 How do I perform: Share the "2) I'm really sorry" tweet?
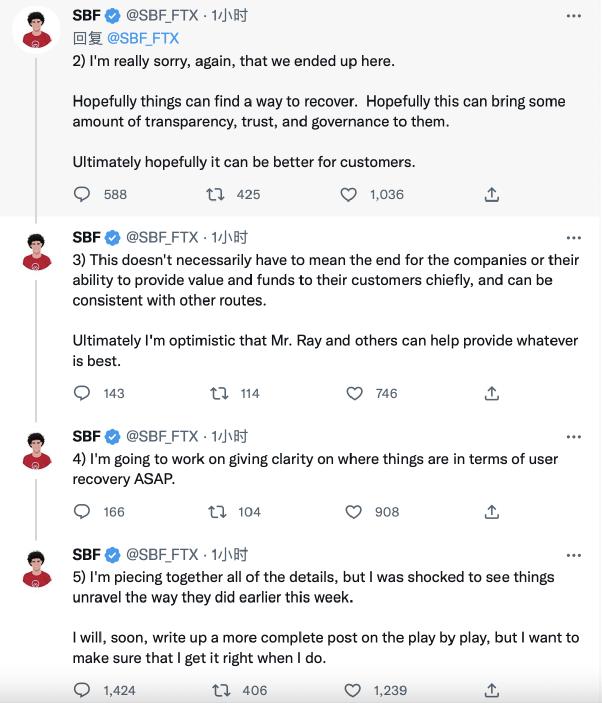coord(492,194)
